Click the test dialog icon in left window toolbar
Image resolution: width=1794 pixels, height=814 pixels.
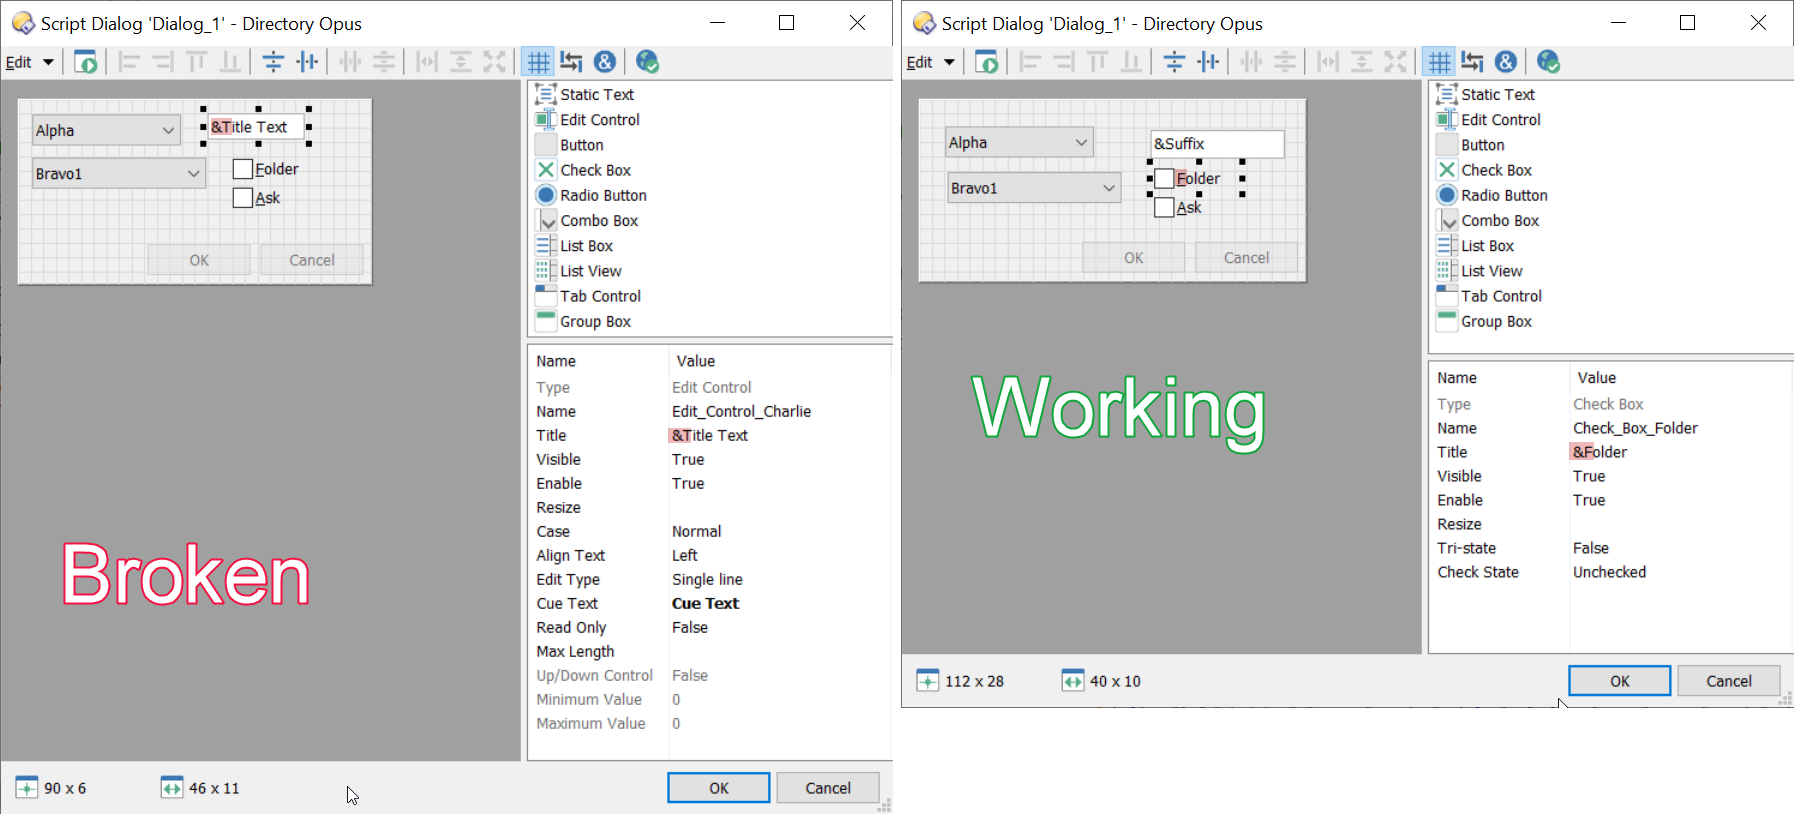[86, 62]
